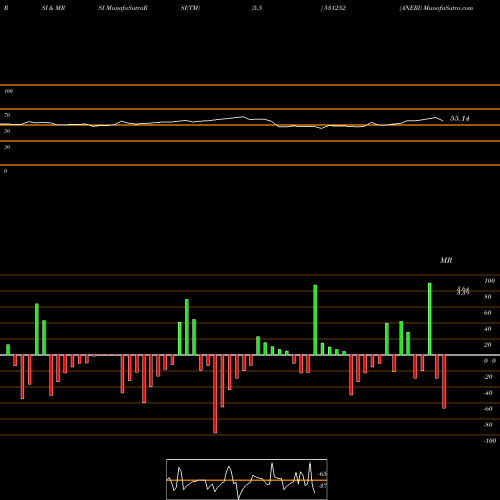Click the 50 level label on RSI axis

(x=7, y=131)
